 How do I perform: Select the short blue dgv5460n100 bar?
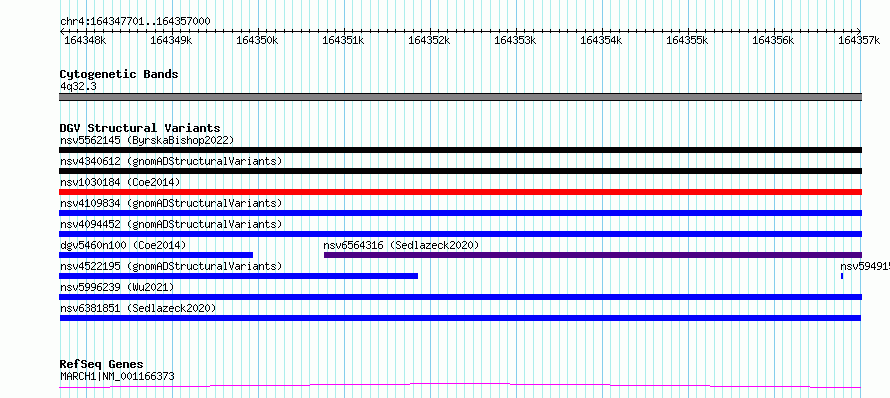pos(156,255)
